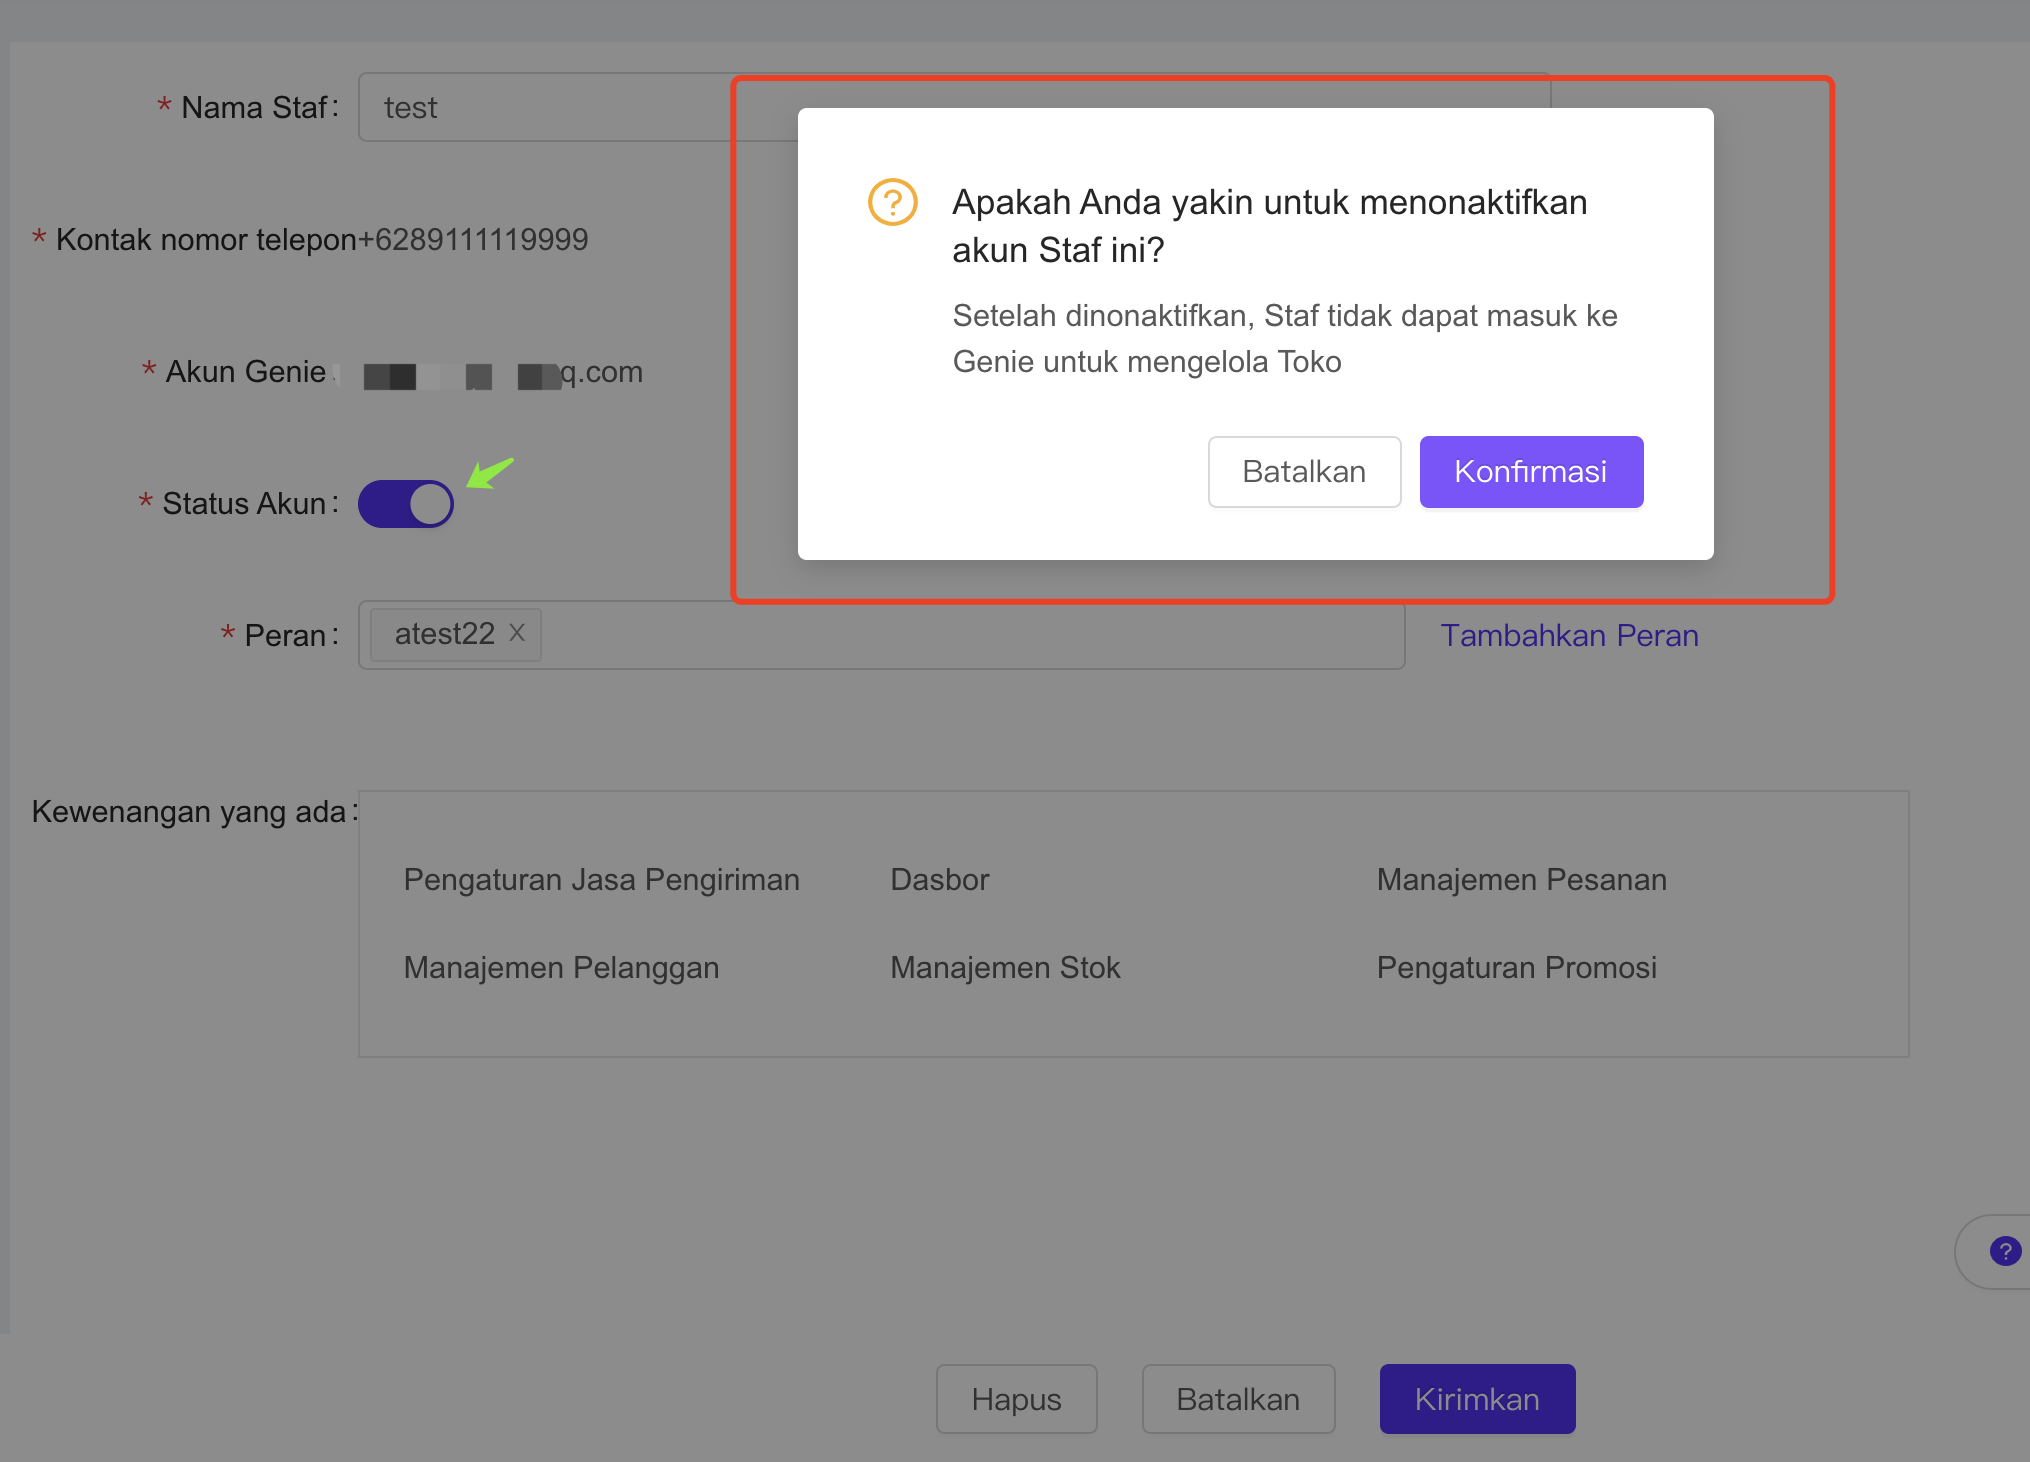Toggle the Status Akun switch

406,504
